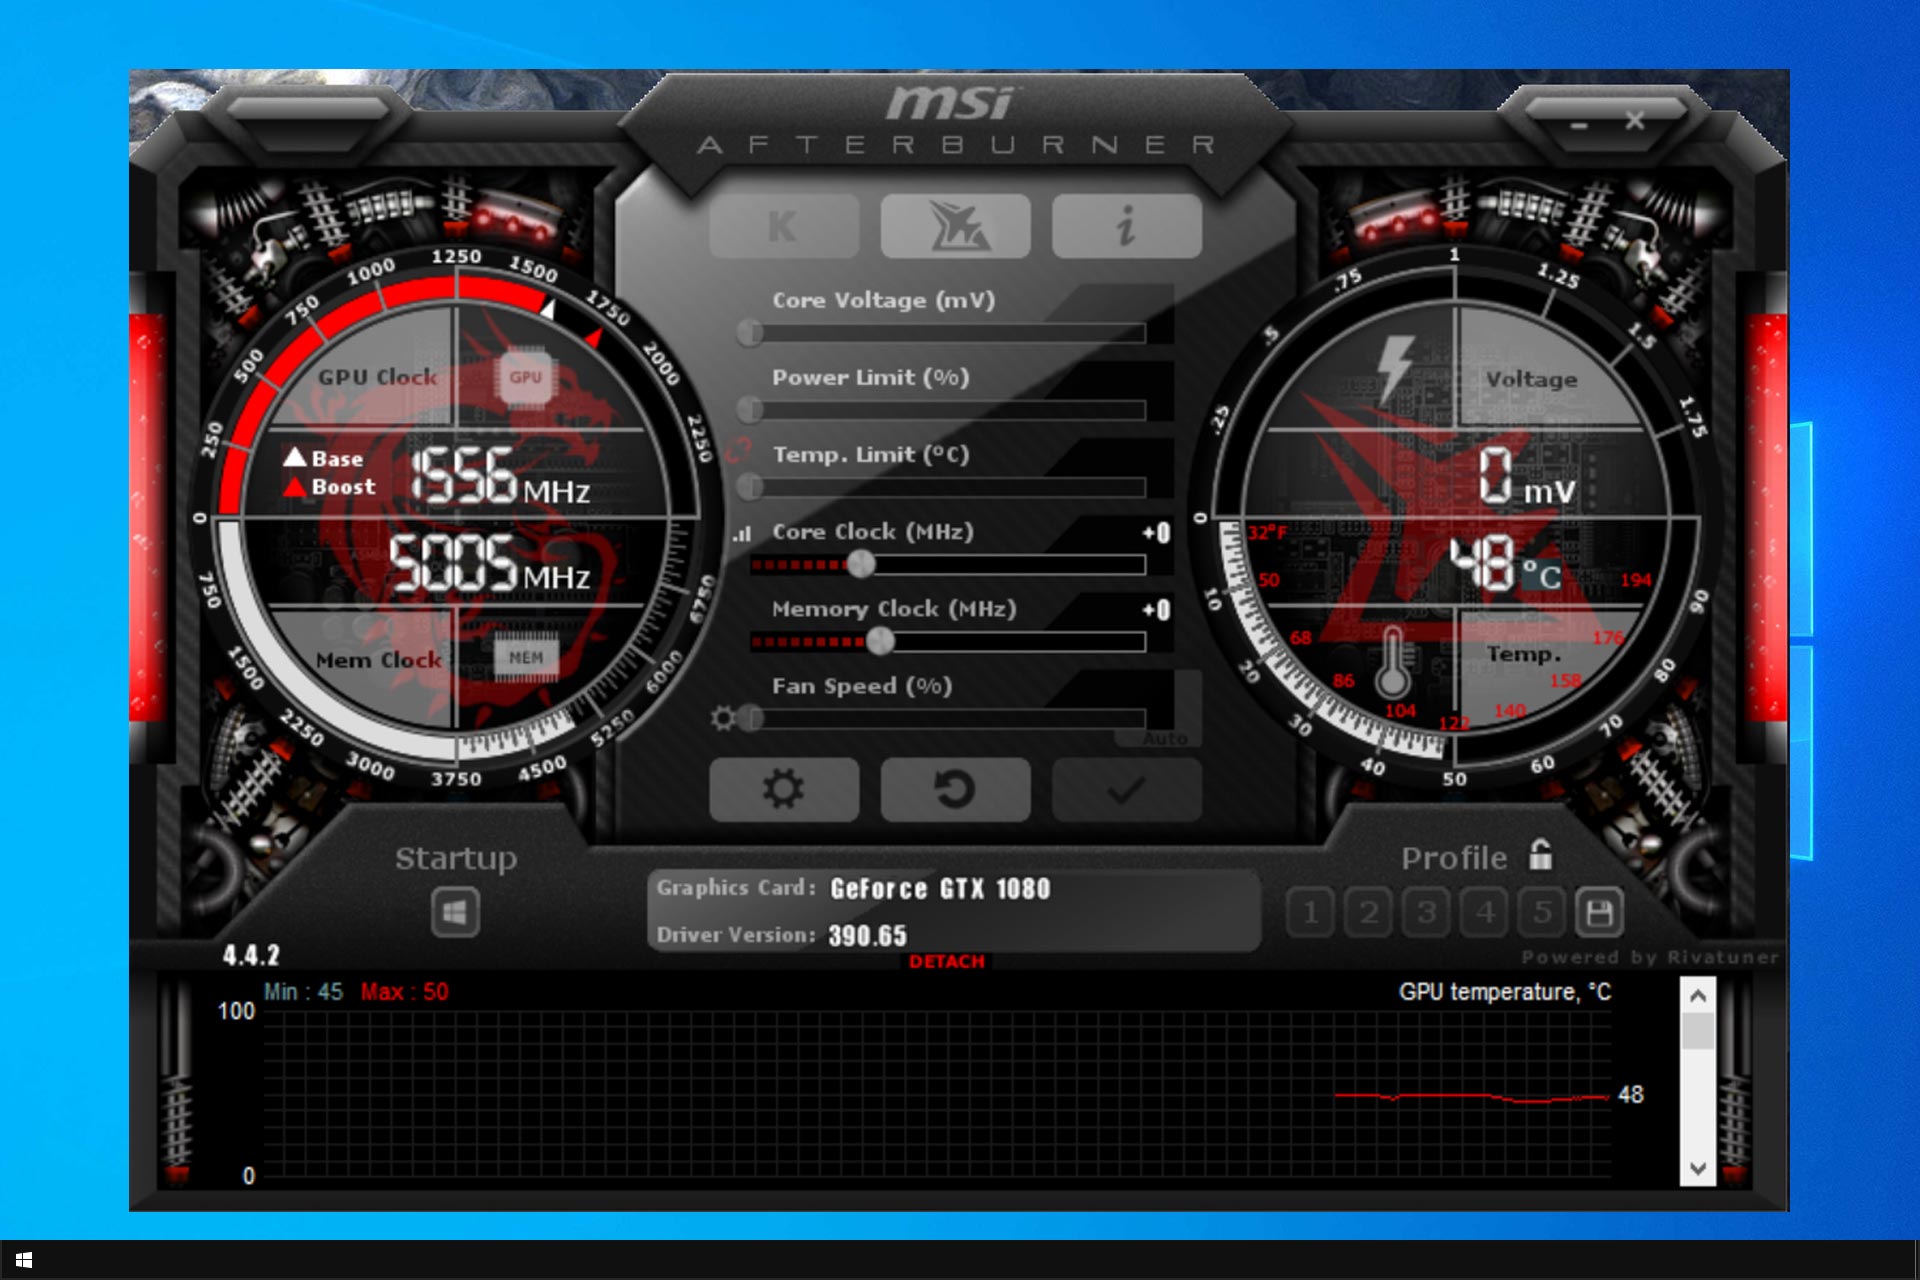Select profile slot 5
Screen dimensions: 1920x1280
[1542, 912]
